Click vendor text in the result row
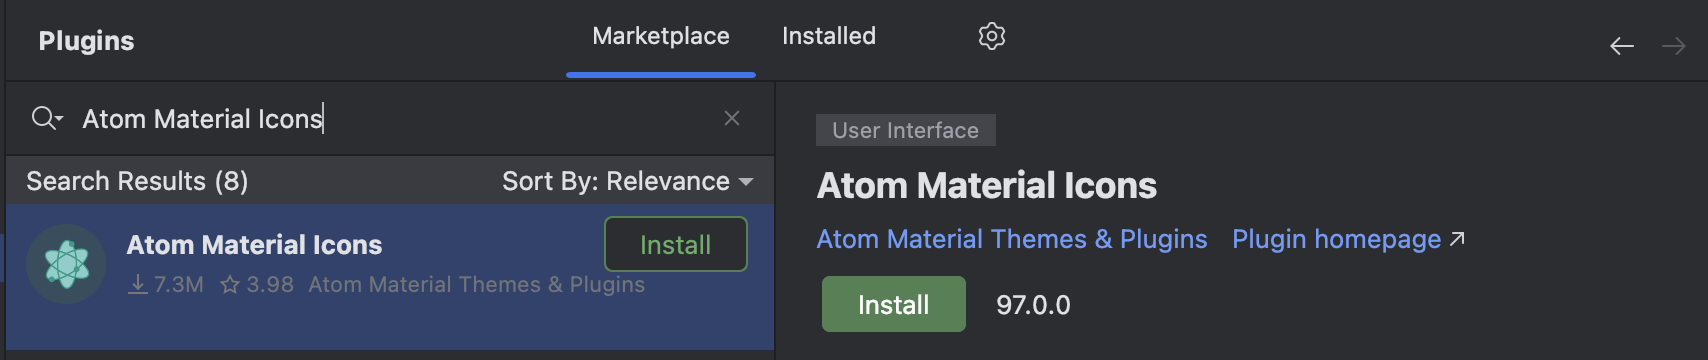The width and height of the screenshot is (1708, 360). (x=477, y=285)
